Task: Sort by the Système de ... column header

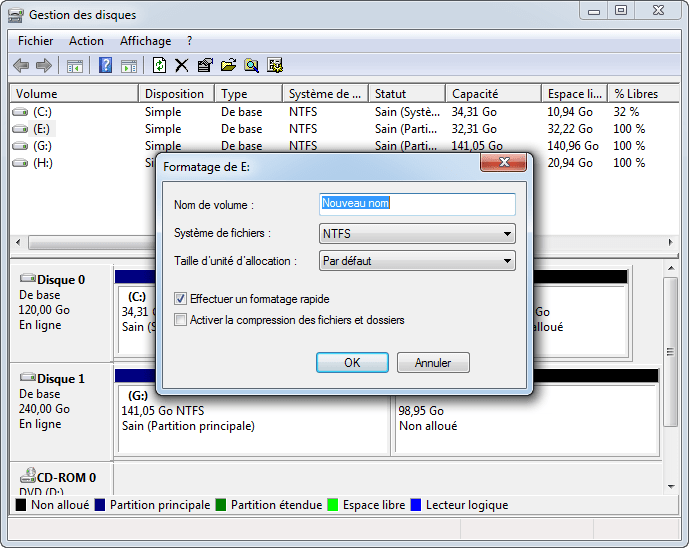Action: point(325,94)
